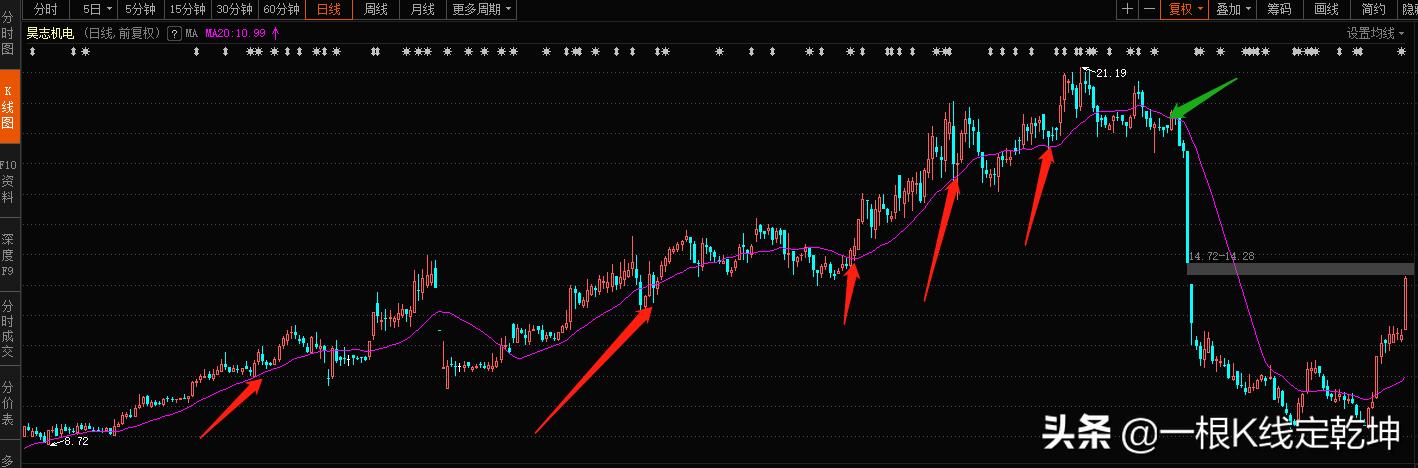
Task: Click the 隐藏 hide button
Action: 1408,9
